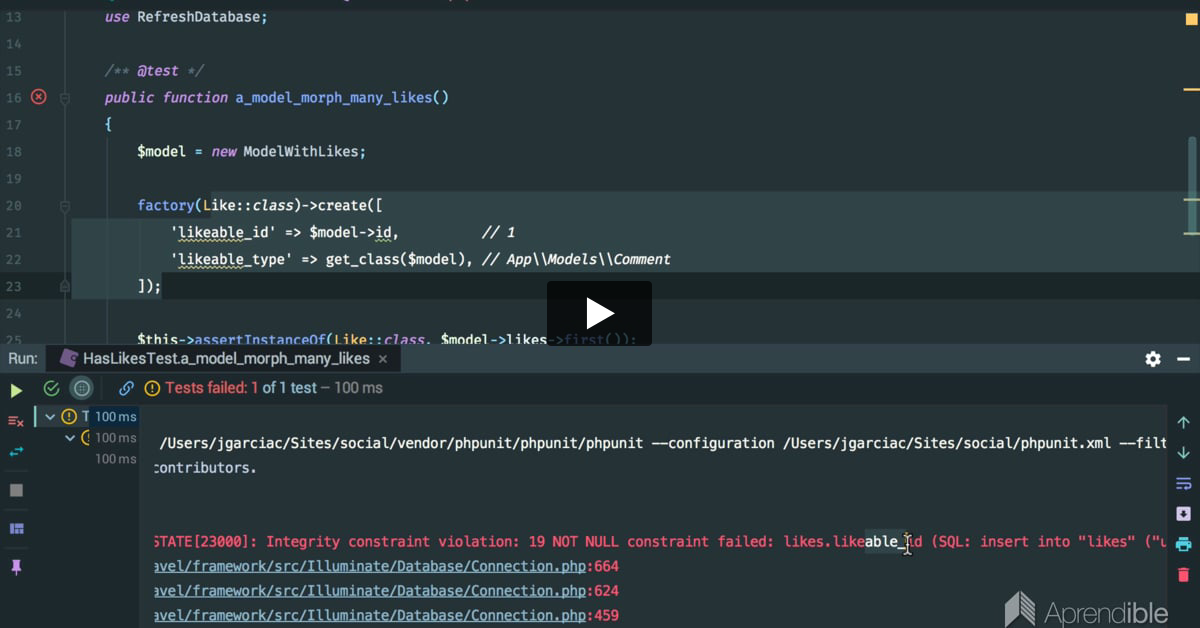Viewport: 1200px width, 628px height.
Task: Collapse the second-level test tree node
Action: point(69,438)
